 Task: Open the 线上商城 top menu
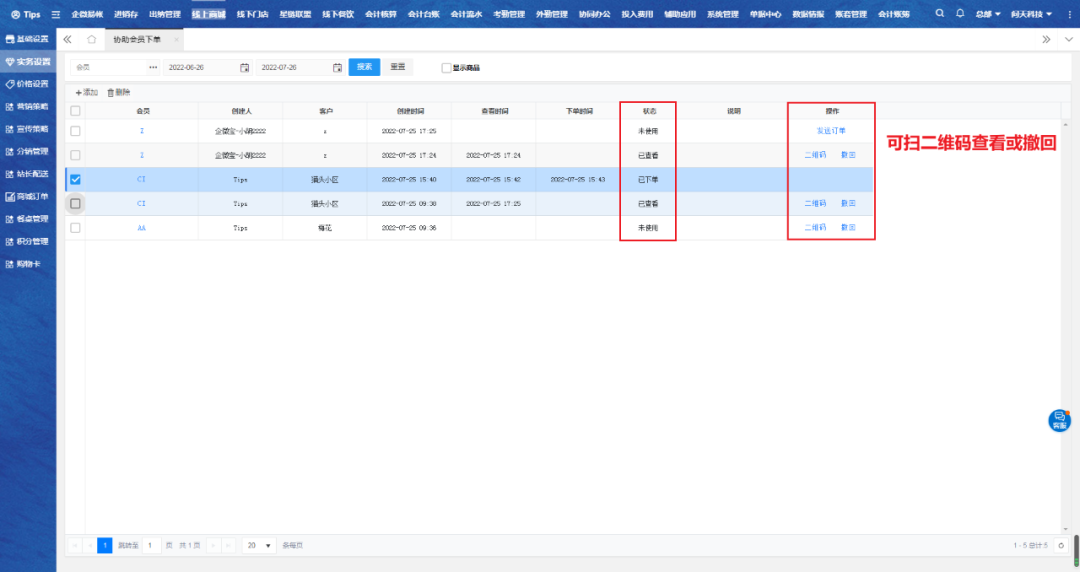(209, 15)
